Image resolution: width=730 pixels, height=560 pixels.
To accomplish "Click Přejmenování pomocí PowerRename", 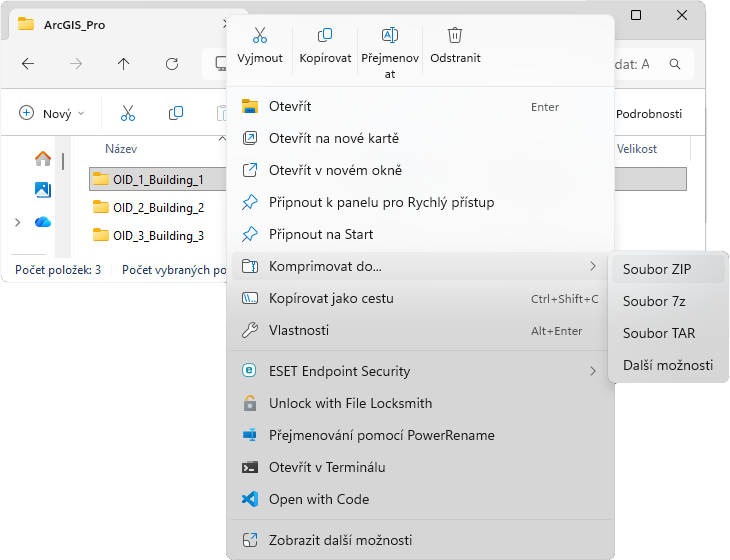I will click(x=420, y=435).
